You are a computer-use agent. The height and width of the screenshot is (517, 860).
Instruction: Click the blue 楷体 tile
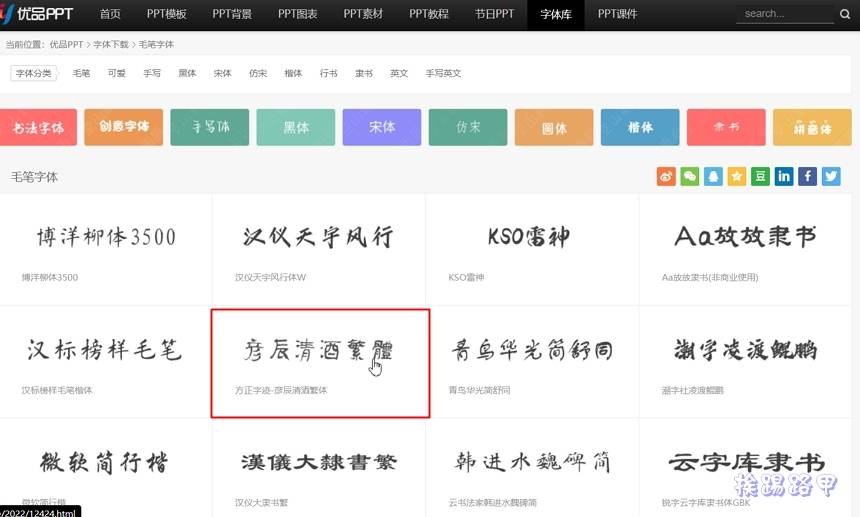click(640, 127)
